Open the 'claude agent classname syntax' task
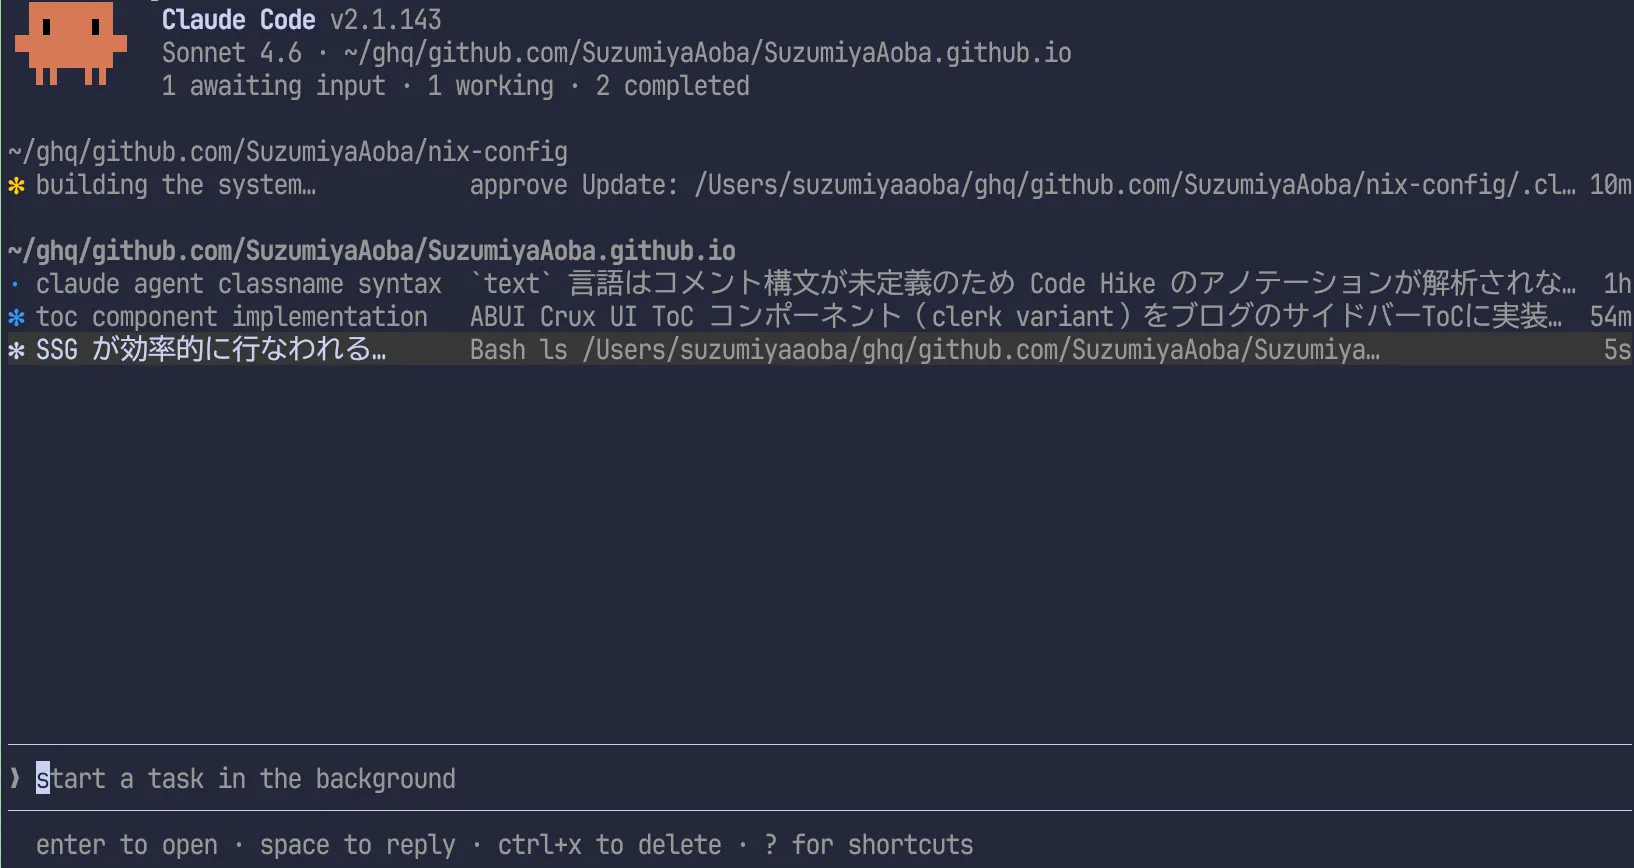1634x868 pixels. pyautogui.click(x=820, y=284)
